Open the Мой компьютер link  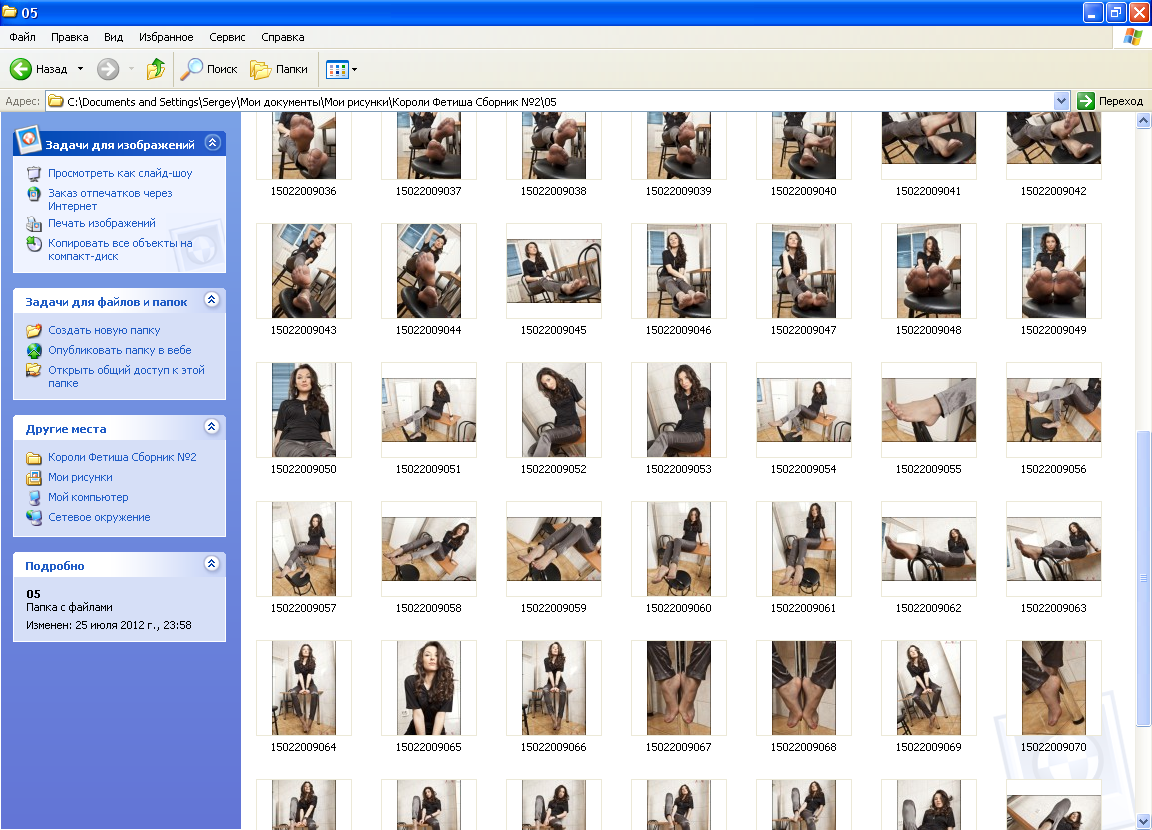(x=88, y=497)
